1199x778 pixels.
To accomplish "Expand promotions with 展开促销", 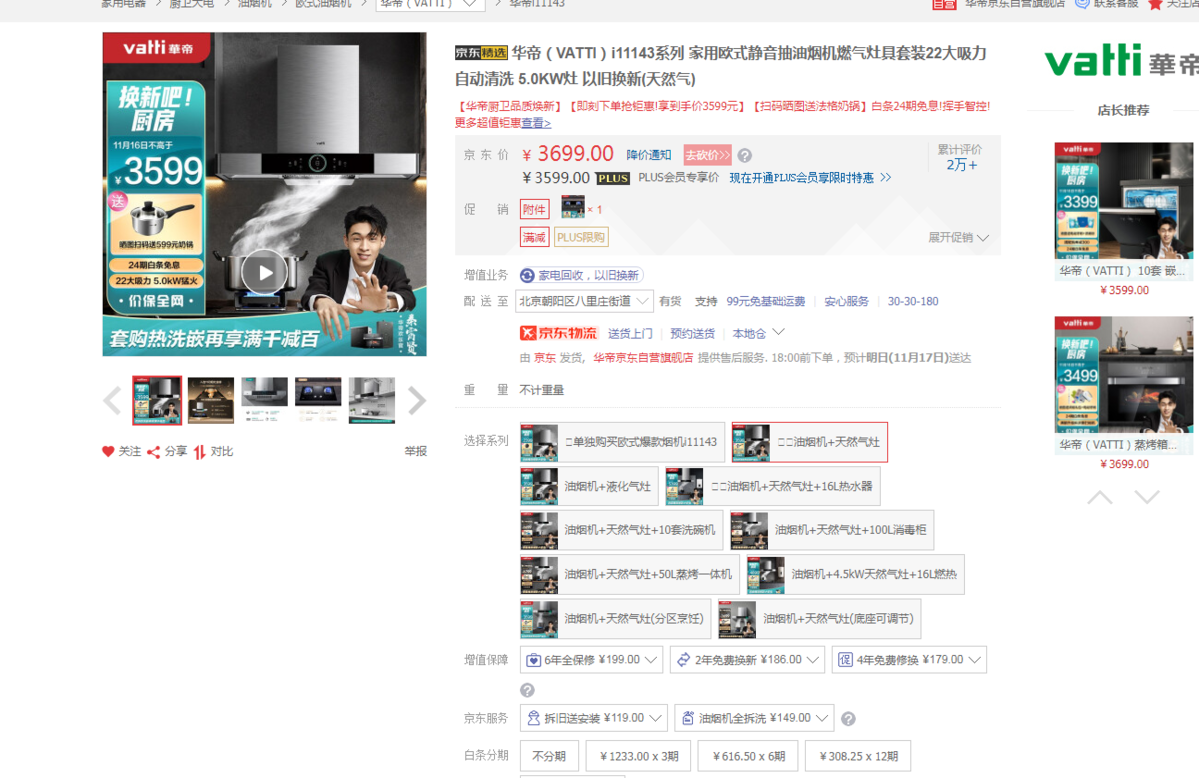I will tap(958, 238).
